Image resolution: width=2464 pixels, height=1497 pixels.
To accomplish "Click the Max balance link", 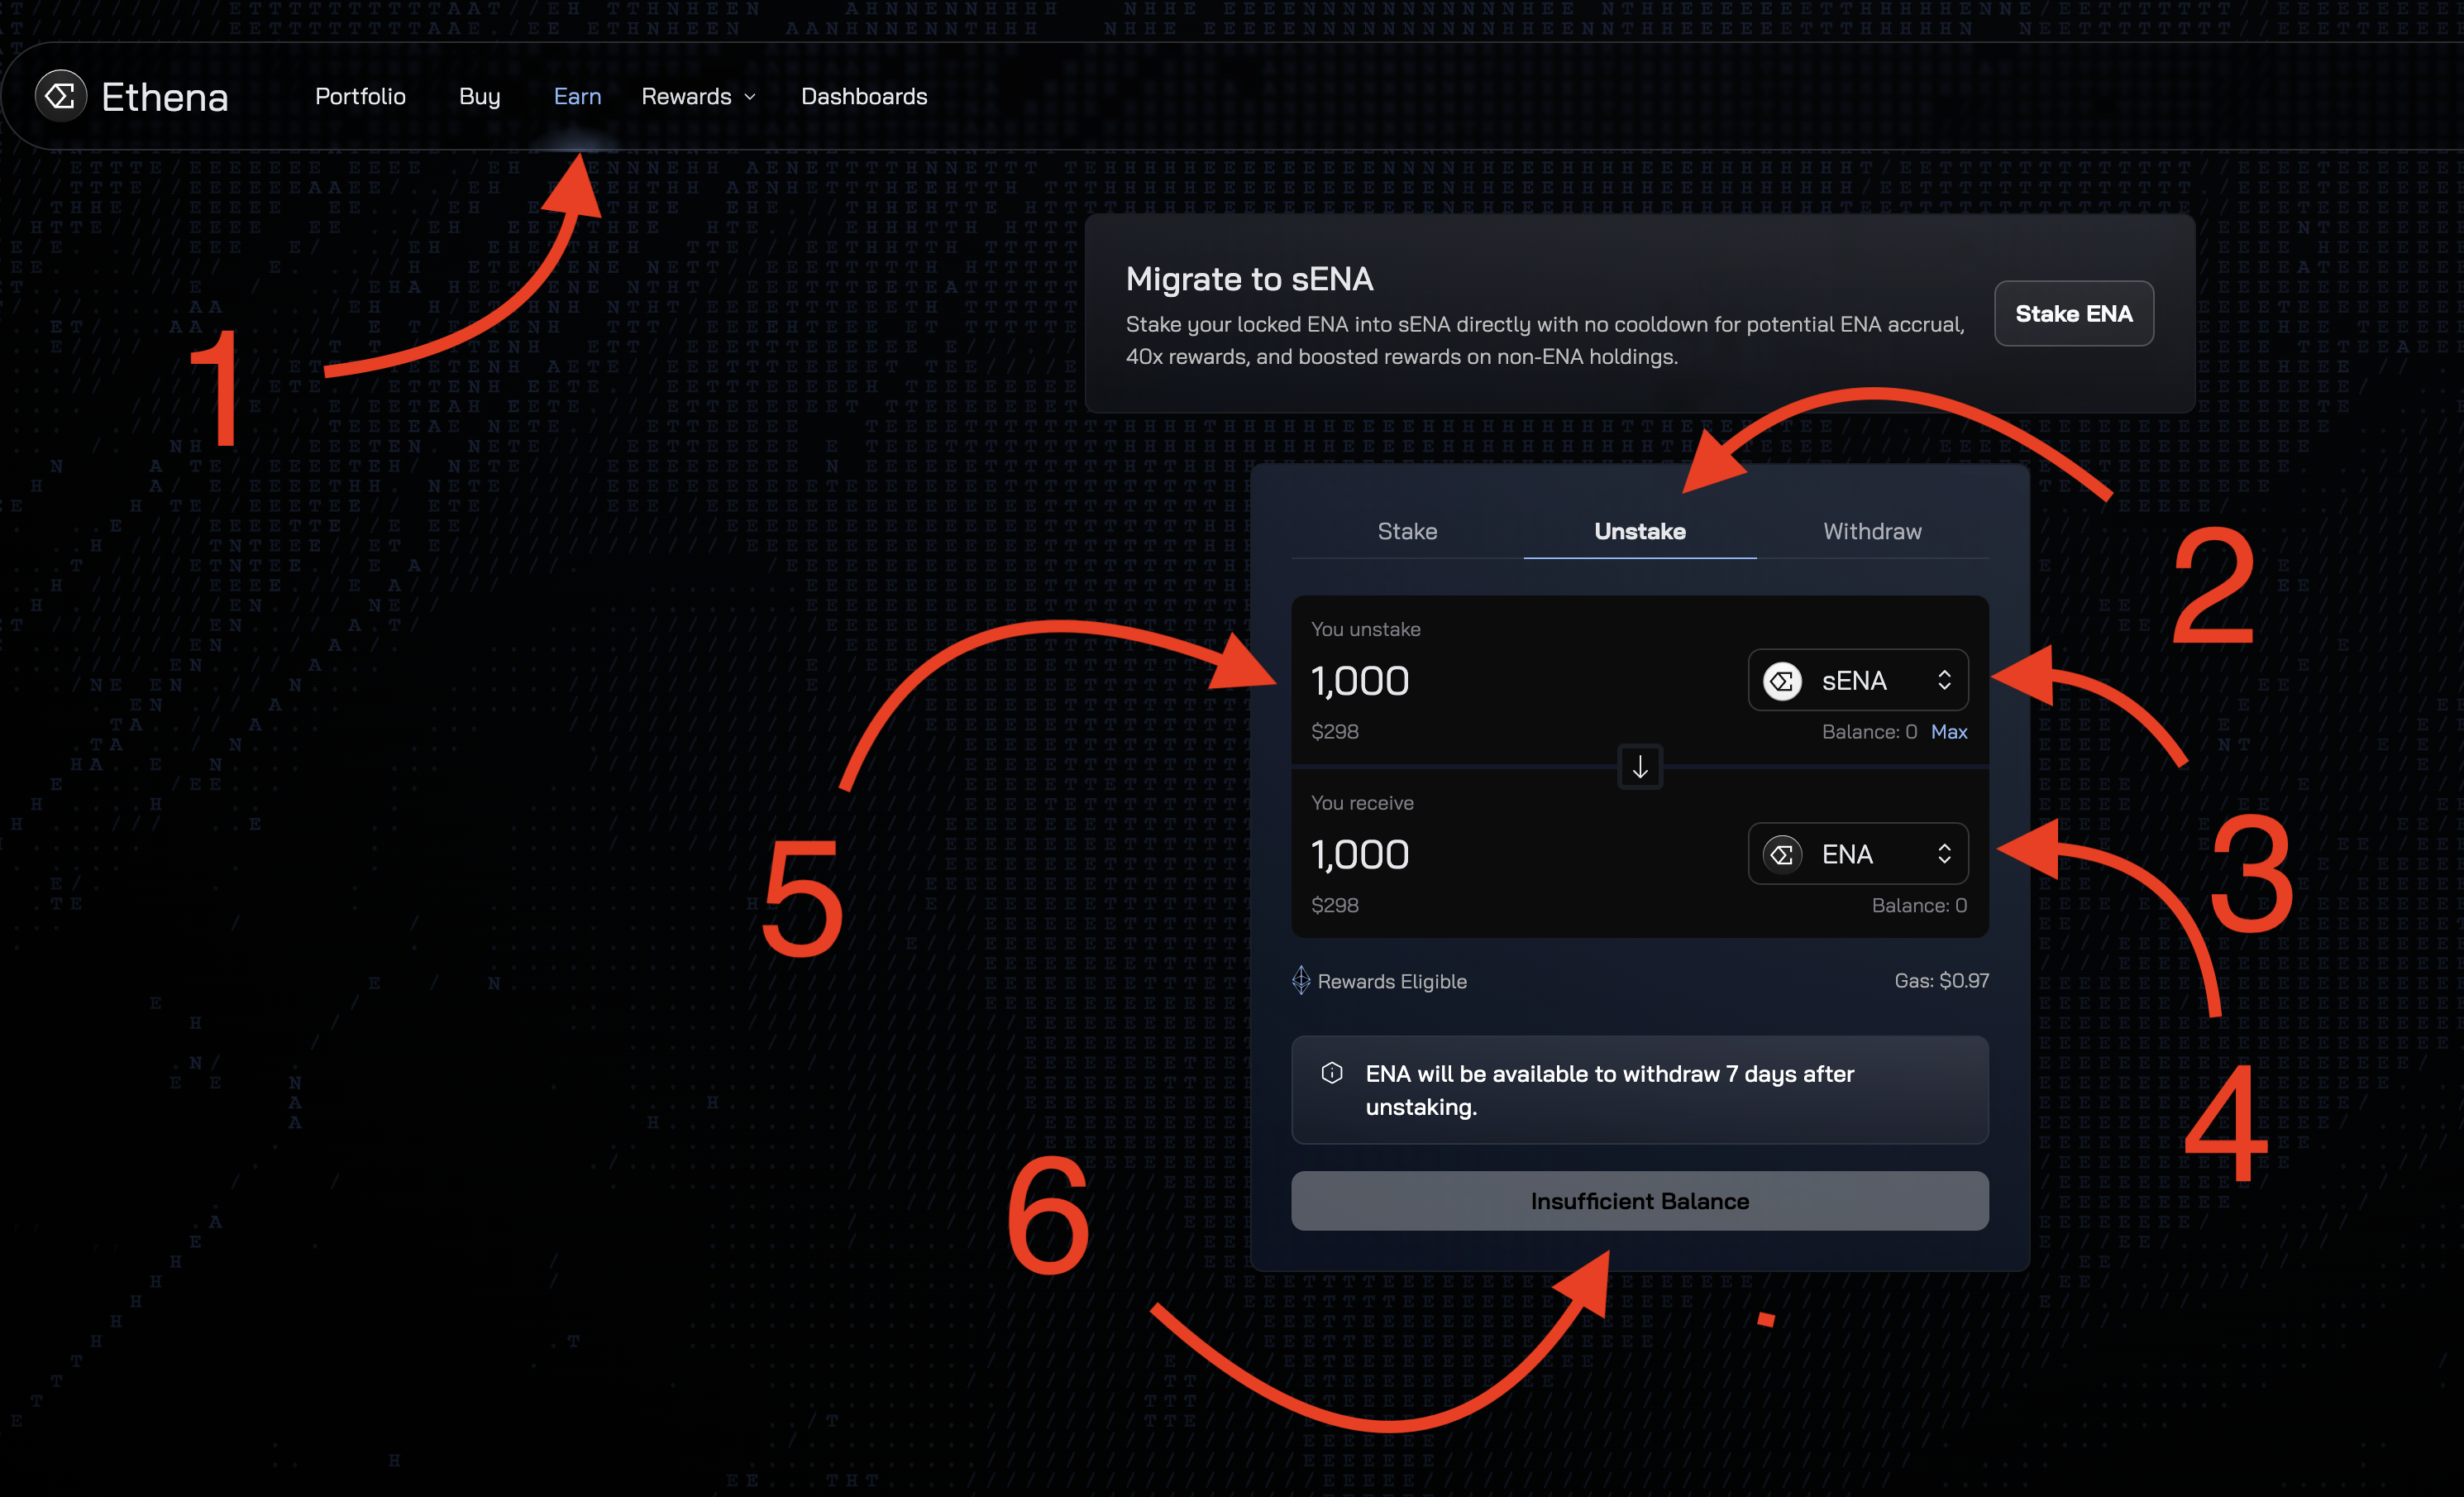I will pos(1949,732).
